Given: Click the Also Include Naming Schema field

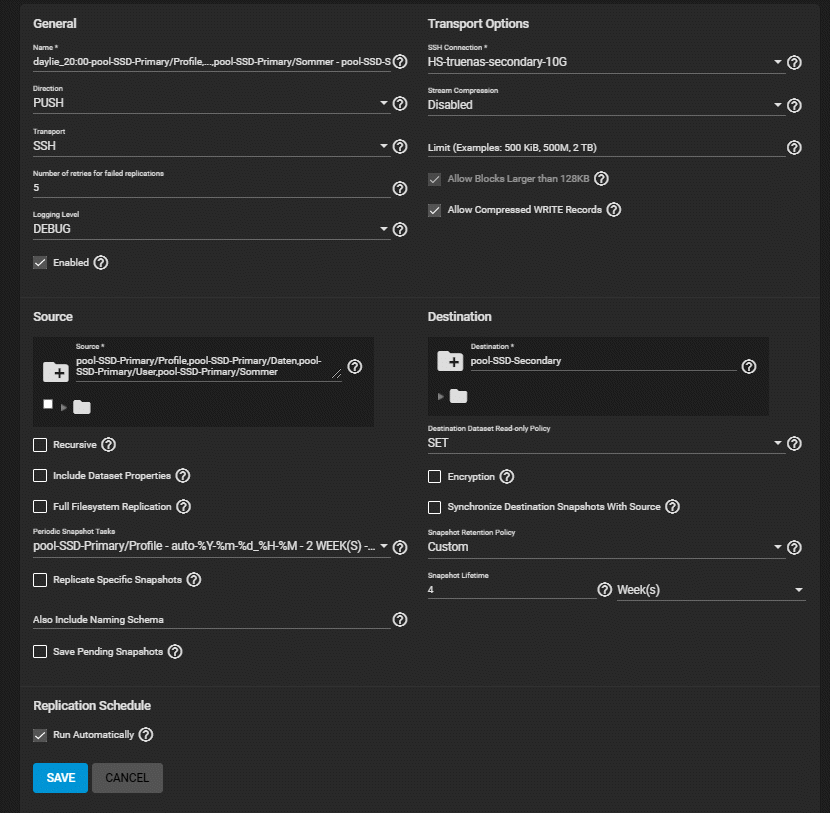Looking at the screenshot, I should click(x=211, y=620).
